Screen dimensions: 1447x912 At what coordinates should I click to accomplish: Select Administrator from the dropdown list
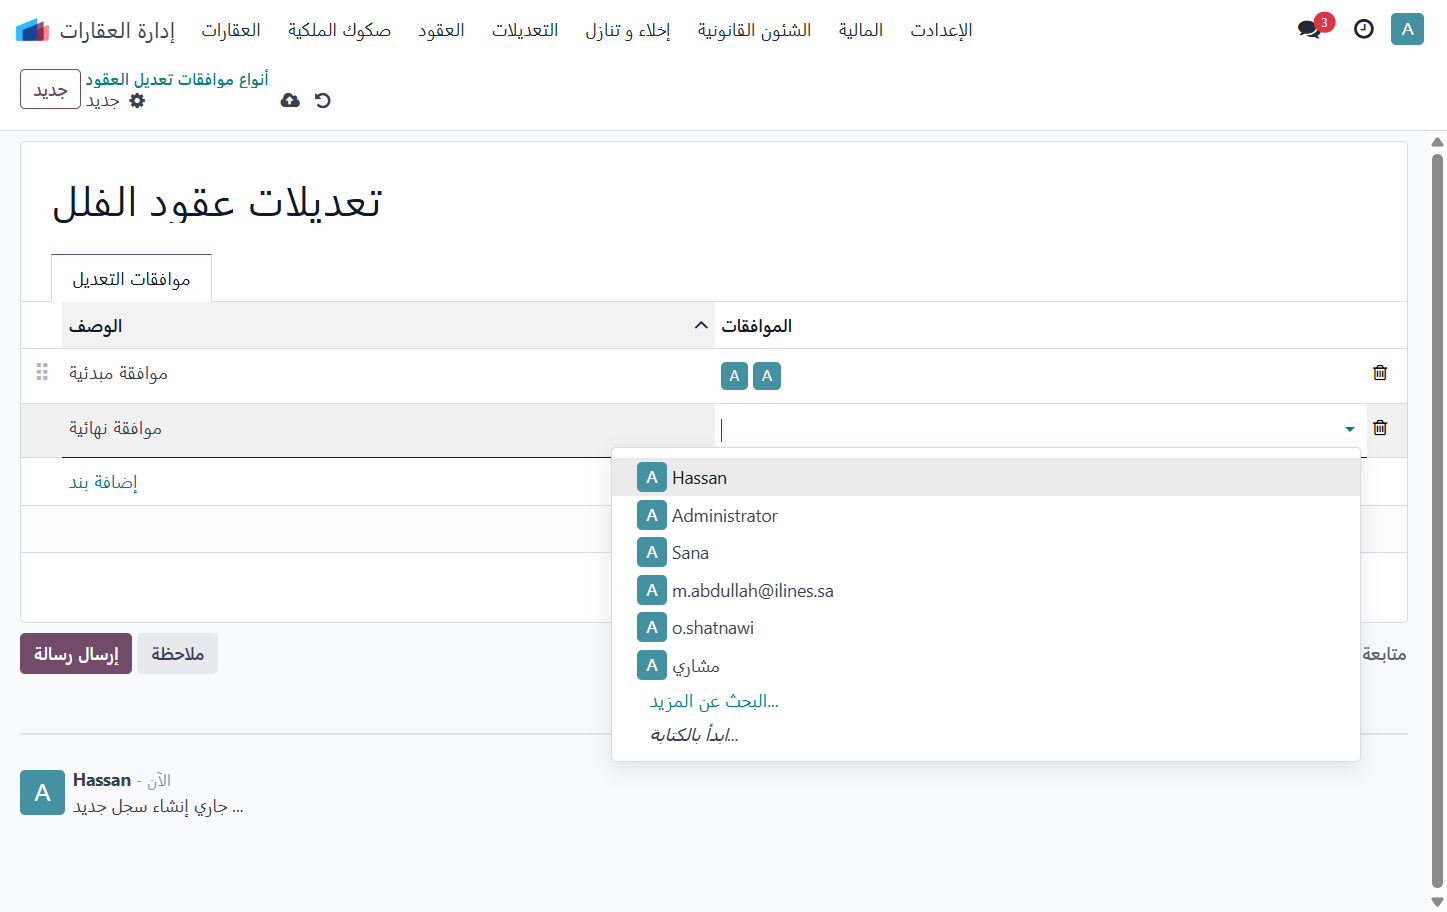[986, 516]
